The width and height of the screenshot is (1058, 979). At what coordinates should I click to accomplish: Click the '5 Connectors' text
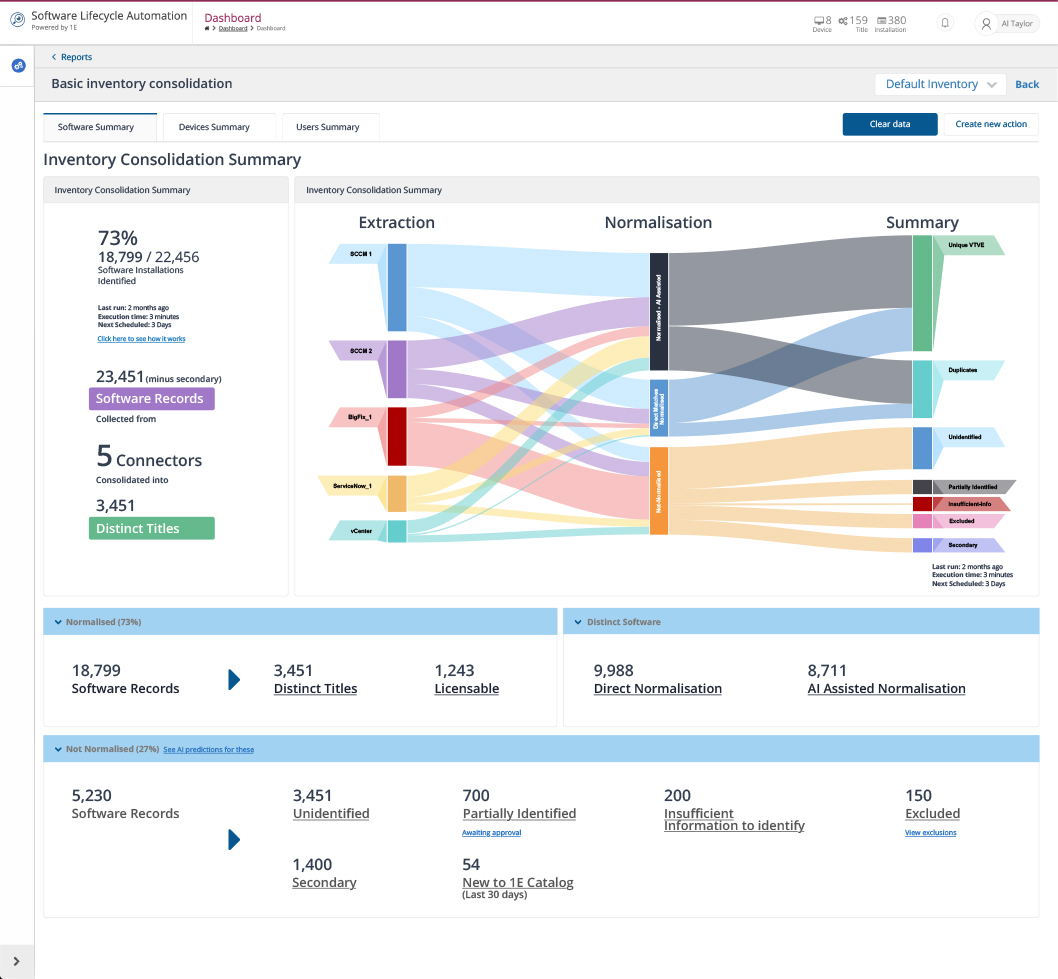[149, 457]
